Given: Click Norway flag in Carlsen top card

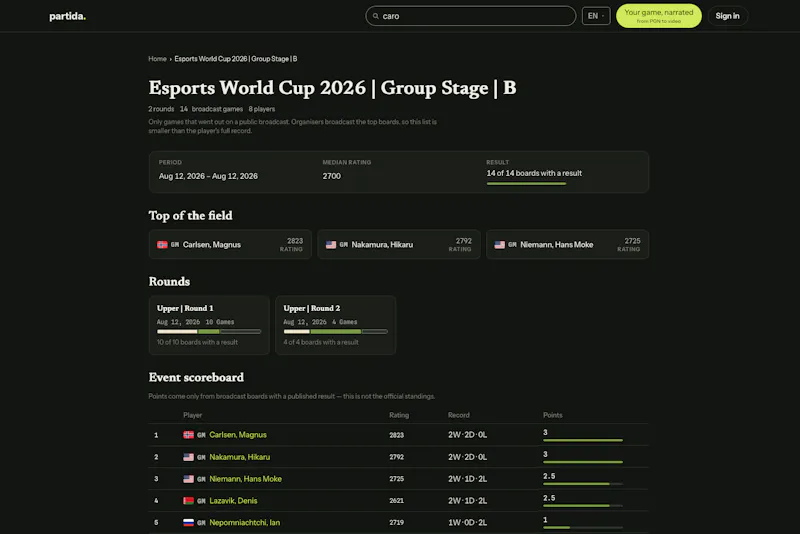Looking at the screenshot, I should point(162,245).
